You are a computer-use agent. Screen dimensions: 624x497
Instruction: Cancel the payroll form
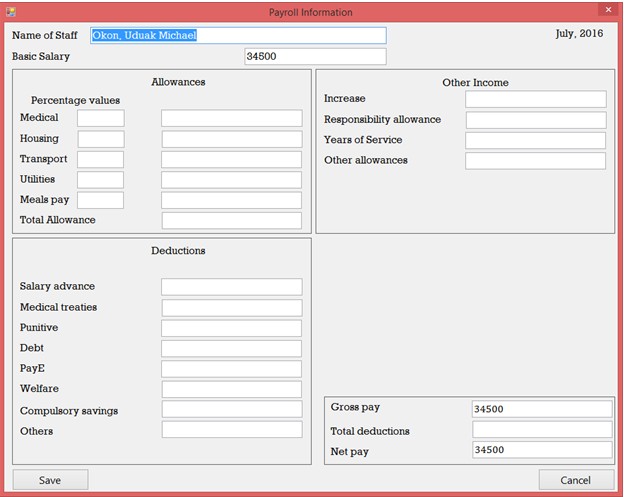(x=576, y=480)
